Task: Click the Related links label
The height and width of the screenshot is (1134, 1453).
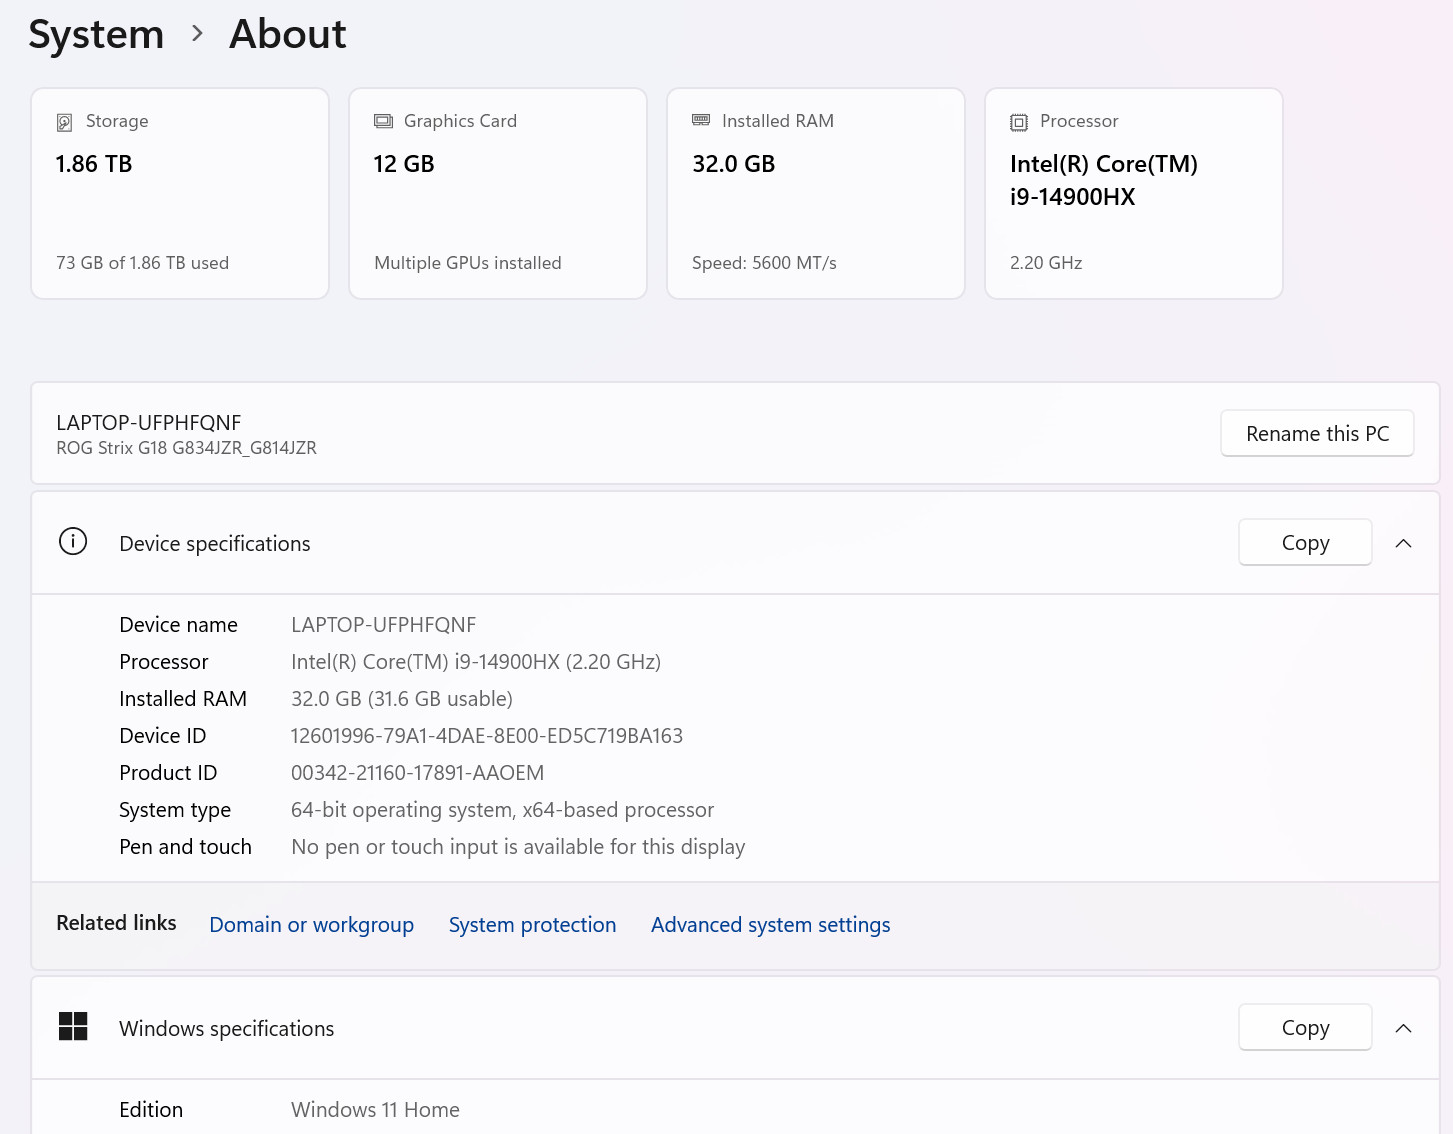Action: point(116,923)
